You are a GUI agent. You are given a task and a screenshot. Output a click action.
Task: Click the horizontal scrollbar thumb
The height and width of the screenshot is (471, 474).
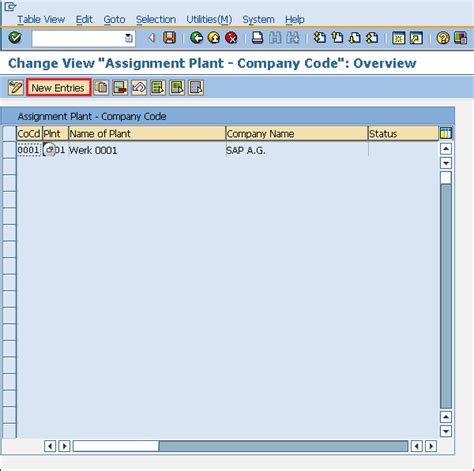[116, 446]
